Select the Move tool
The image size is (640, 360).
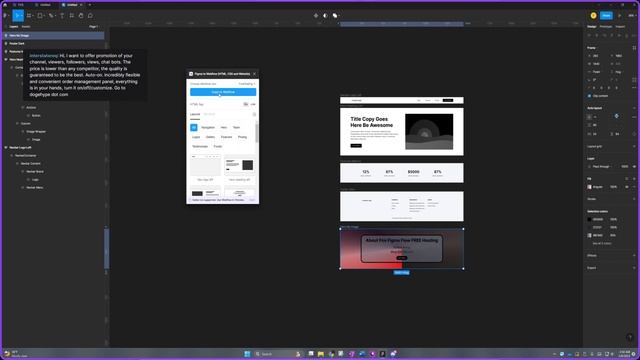[x=18, y=16]
